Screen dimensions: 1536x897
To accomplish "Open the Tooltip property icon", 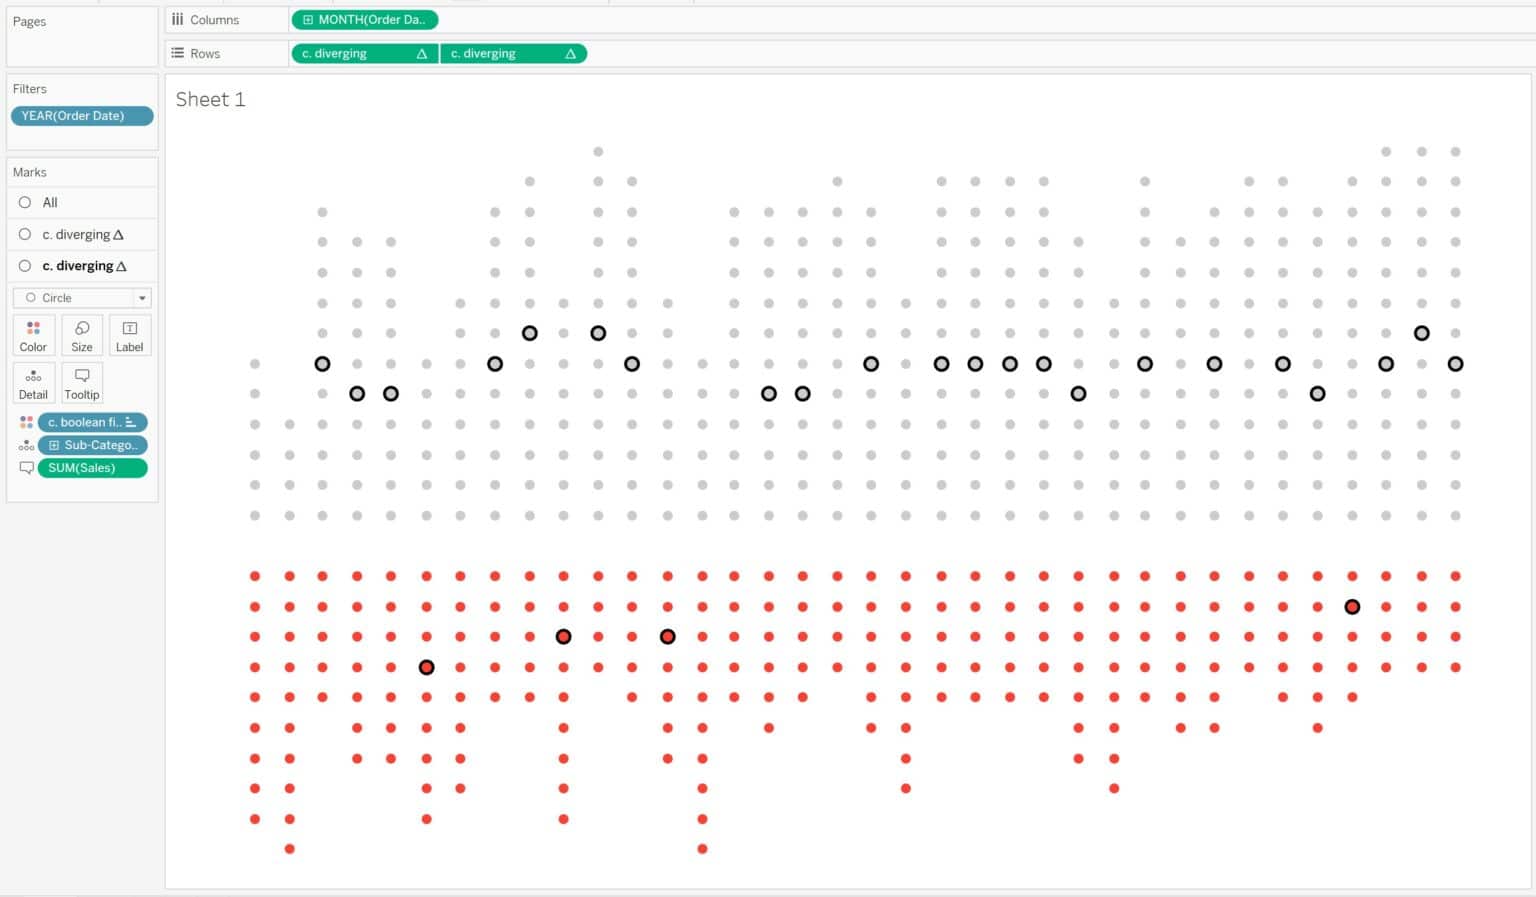I will [81, 382].
